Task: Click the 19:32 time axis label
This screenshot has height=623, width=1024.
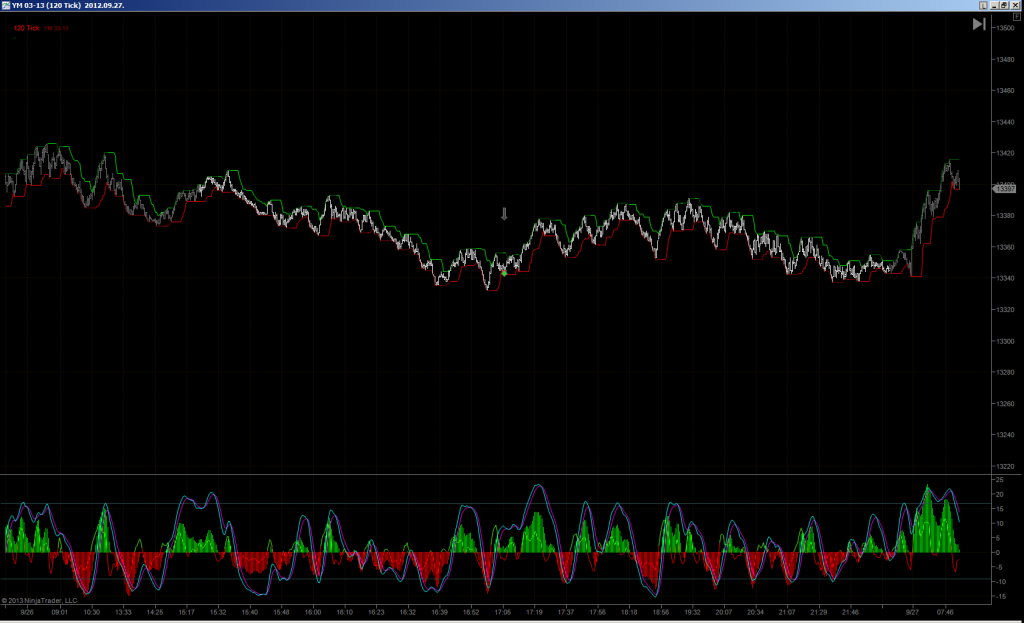Action: [x=692, y=613]
